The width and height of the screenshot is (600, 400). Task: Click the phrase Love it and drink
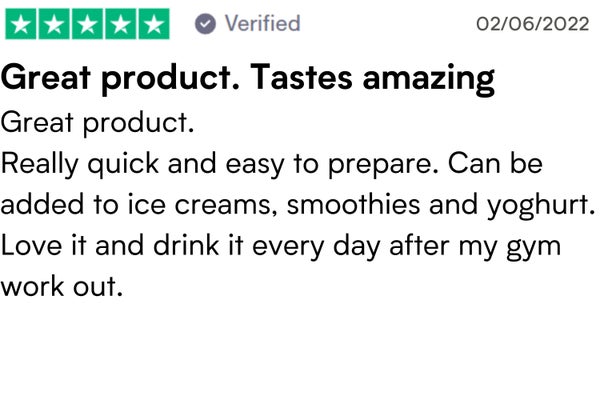110,245
